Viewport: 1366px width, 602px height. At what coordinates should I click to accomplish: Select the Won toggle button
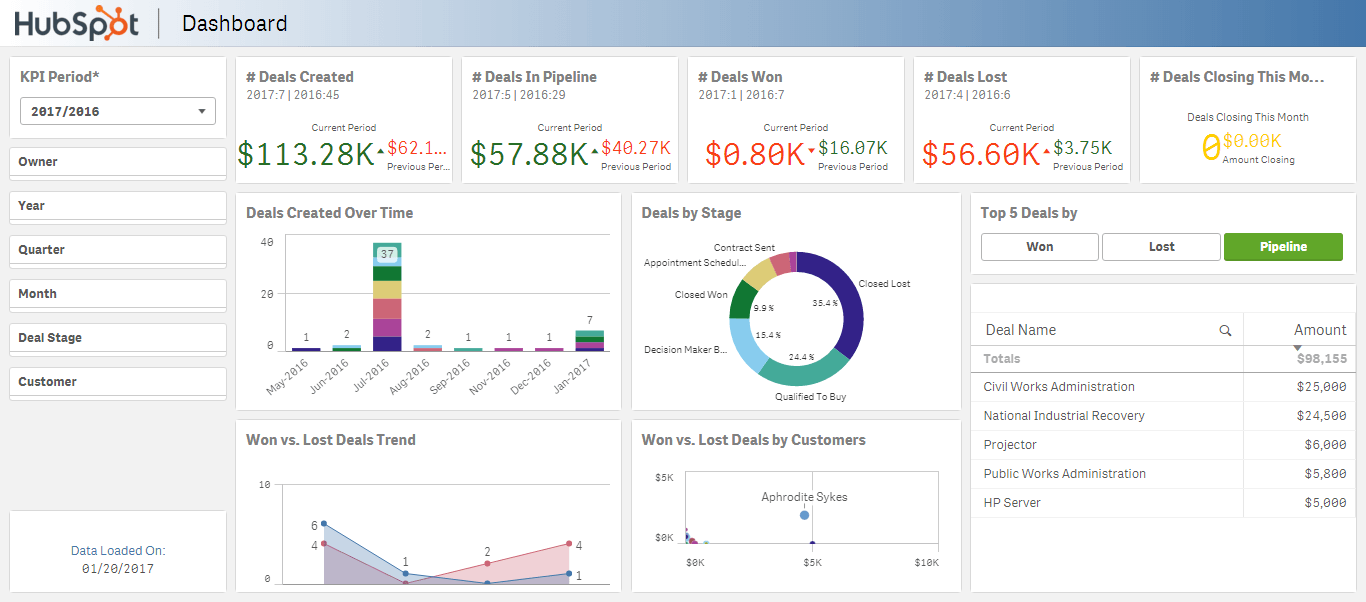point(1039,247)
